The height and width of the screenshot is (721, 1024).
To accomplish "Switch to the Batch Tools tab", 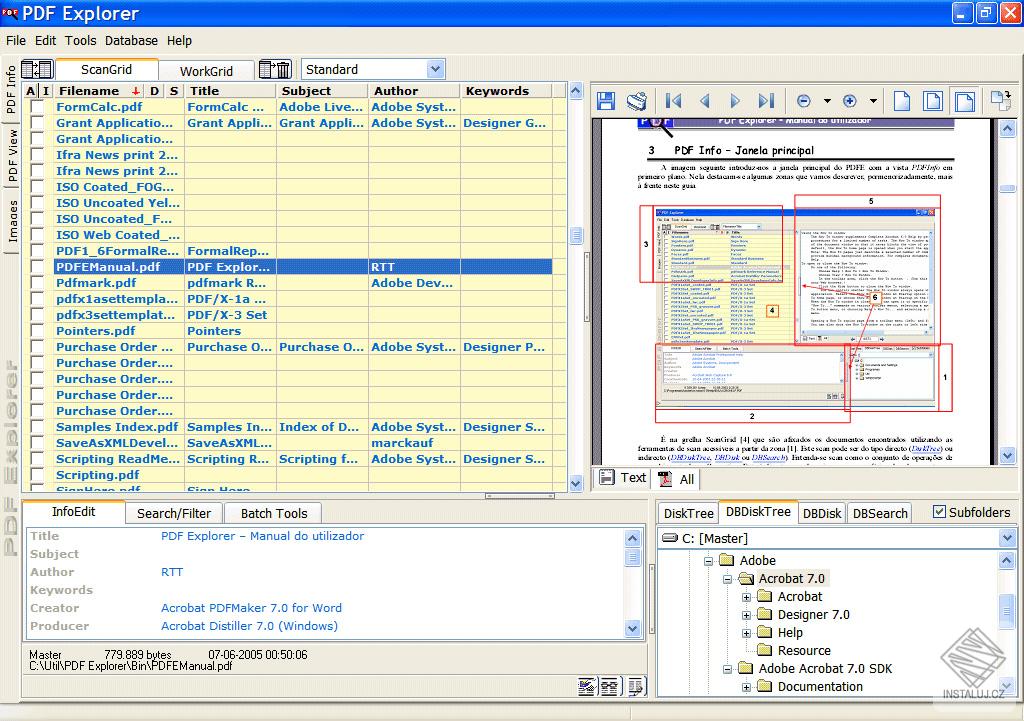I will click(272, 513).
